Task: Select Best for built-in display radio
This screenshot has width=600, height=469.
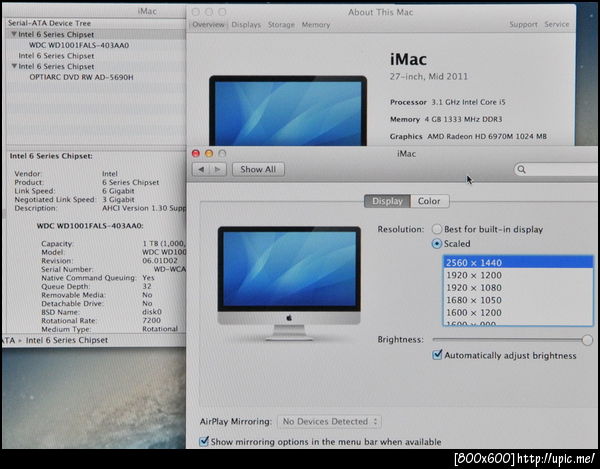Action: tap(437, 229)
